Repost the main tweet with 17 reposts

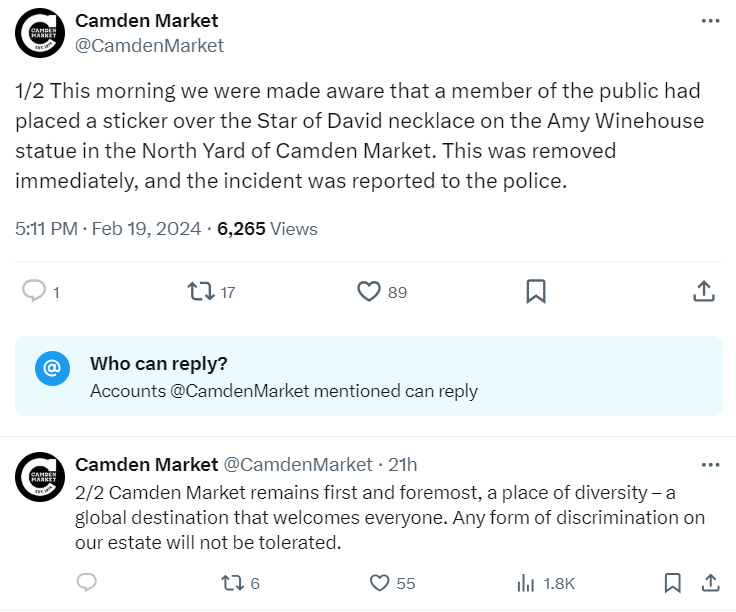[201, 291]
